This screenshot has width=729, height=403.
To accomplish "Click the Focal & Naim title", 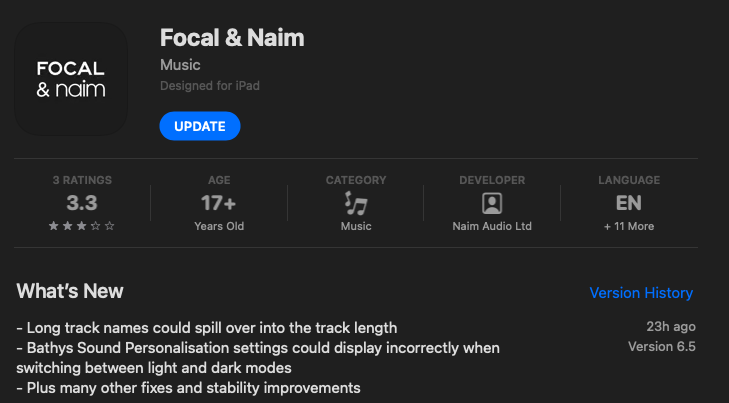I will [x=232, y=38].
